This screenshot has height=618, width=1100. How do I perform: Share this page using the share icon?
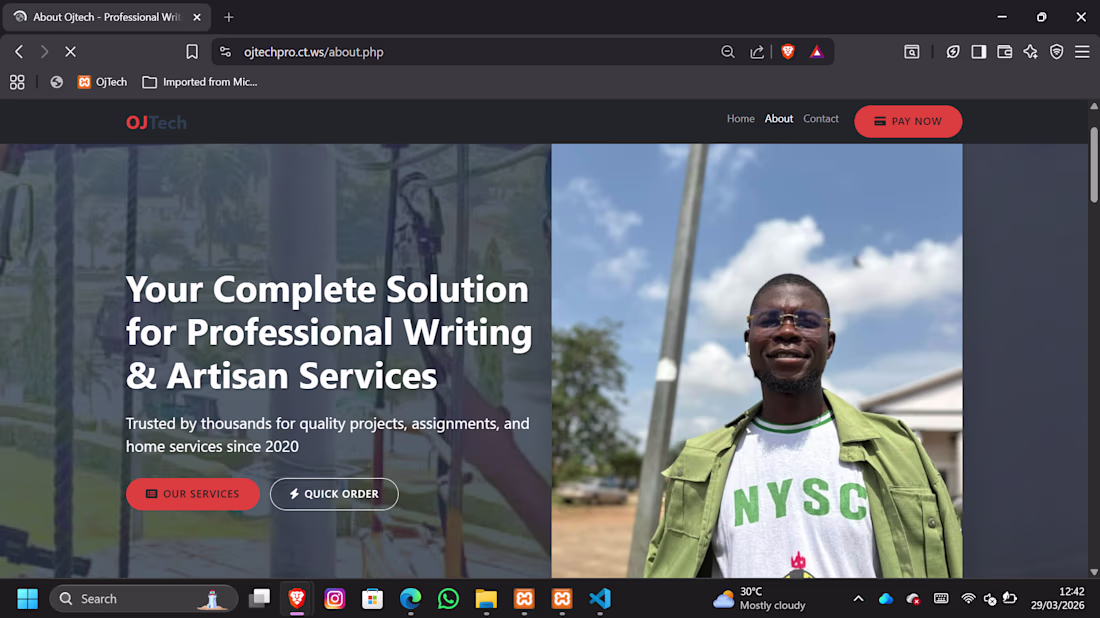click(757, 52)
